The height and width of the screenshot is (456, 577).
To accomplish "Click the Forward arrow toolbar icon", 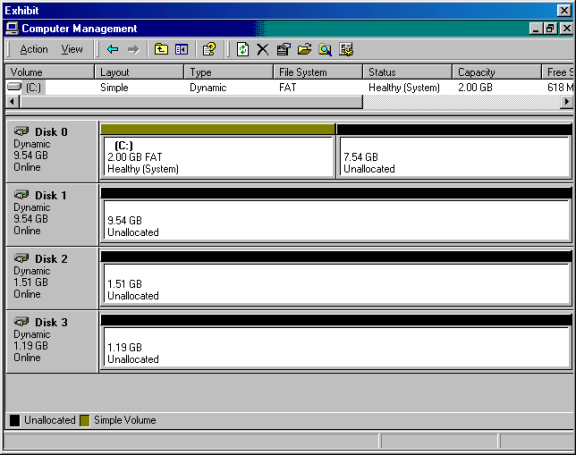I will click(x=133, y=49).
